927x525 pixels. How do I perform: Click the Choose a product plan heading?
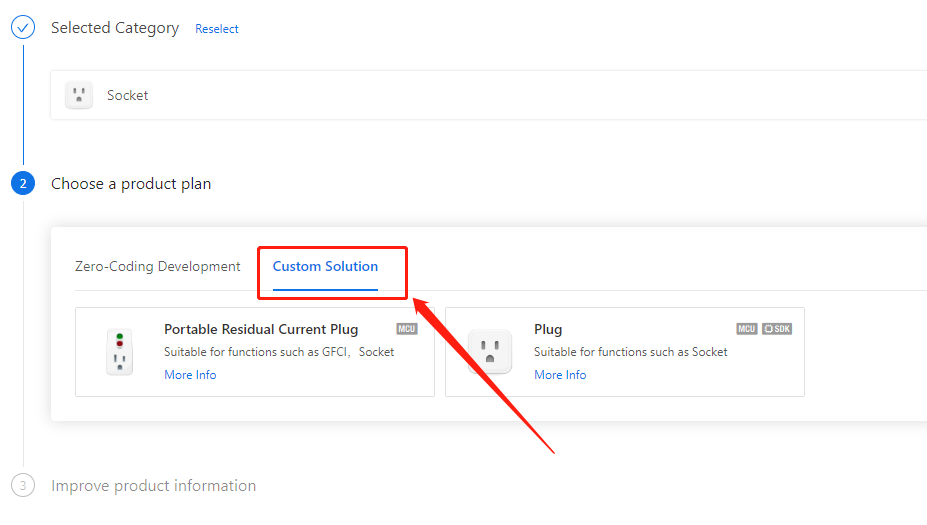coord(131,184)
